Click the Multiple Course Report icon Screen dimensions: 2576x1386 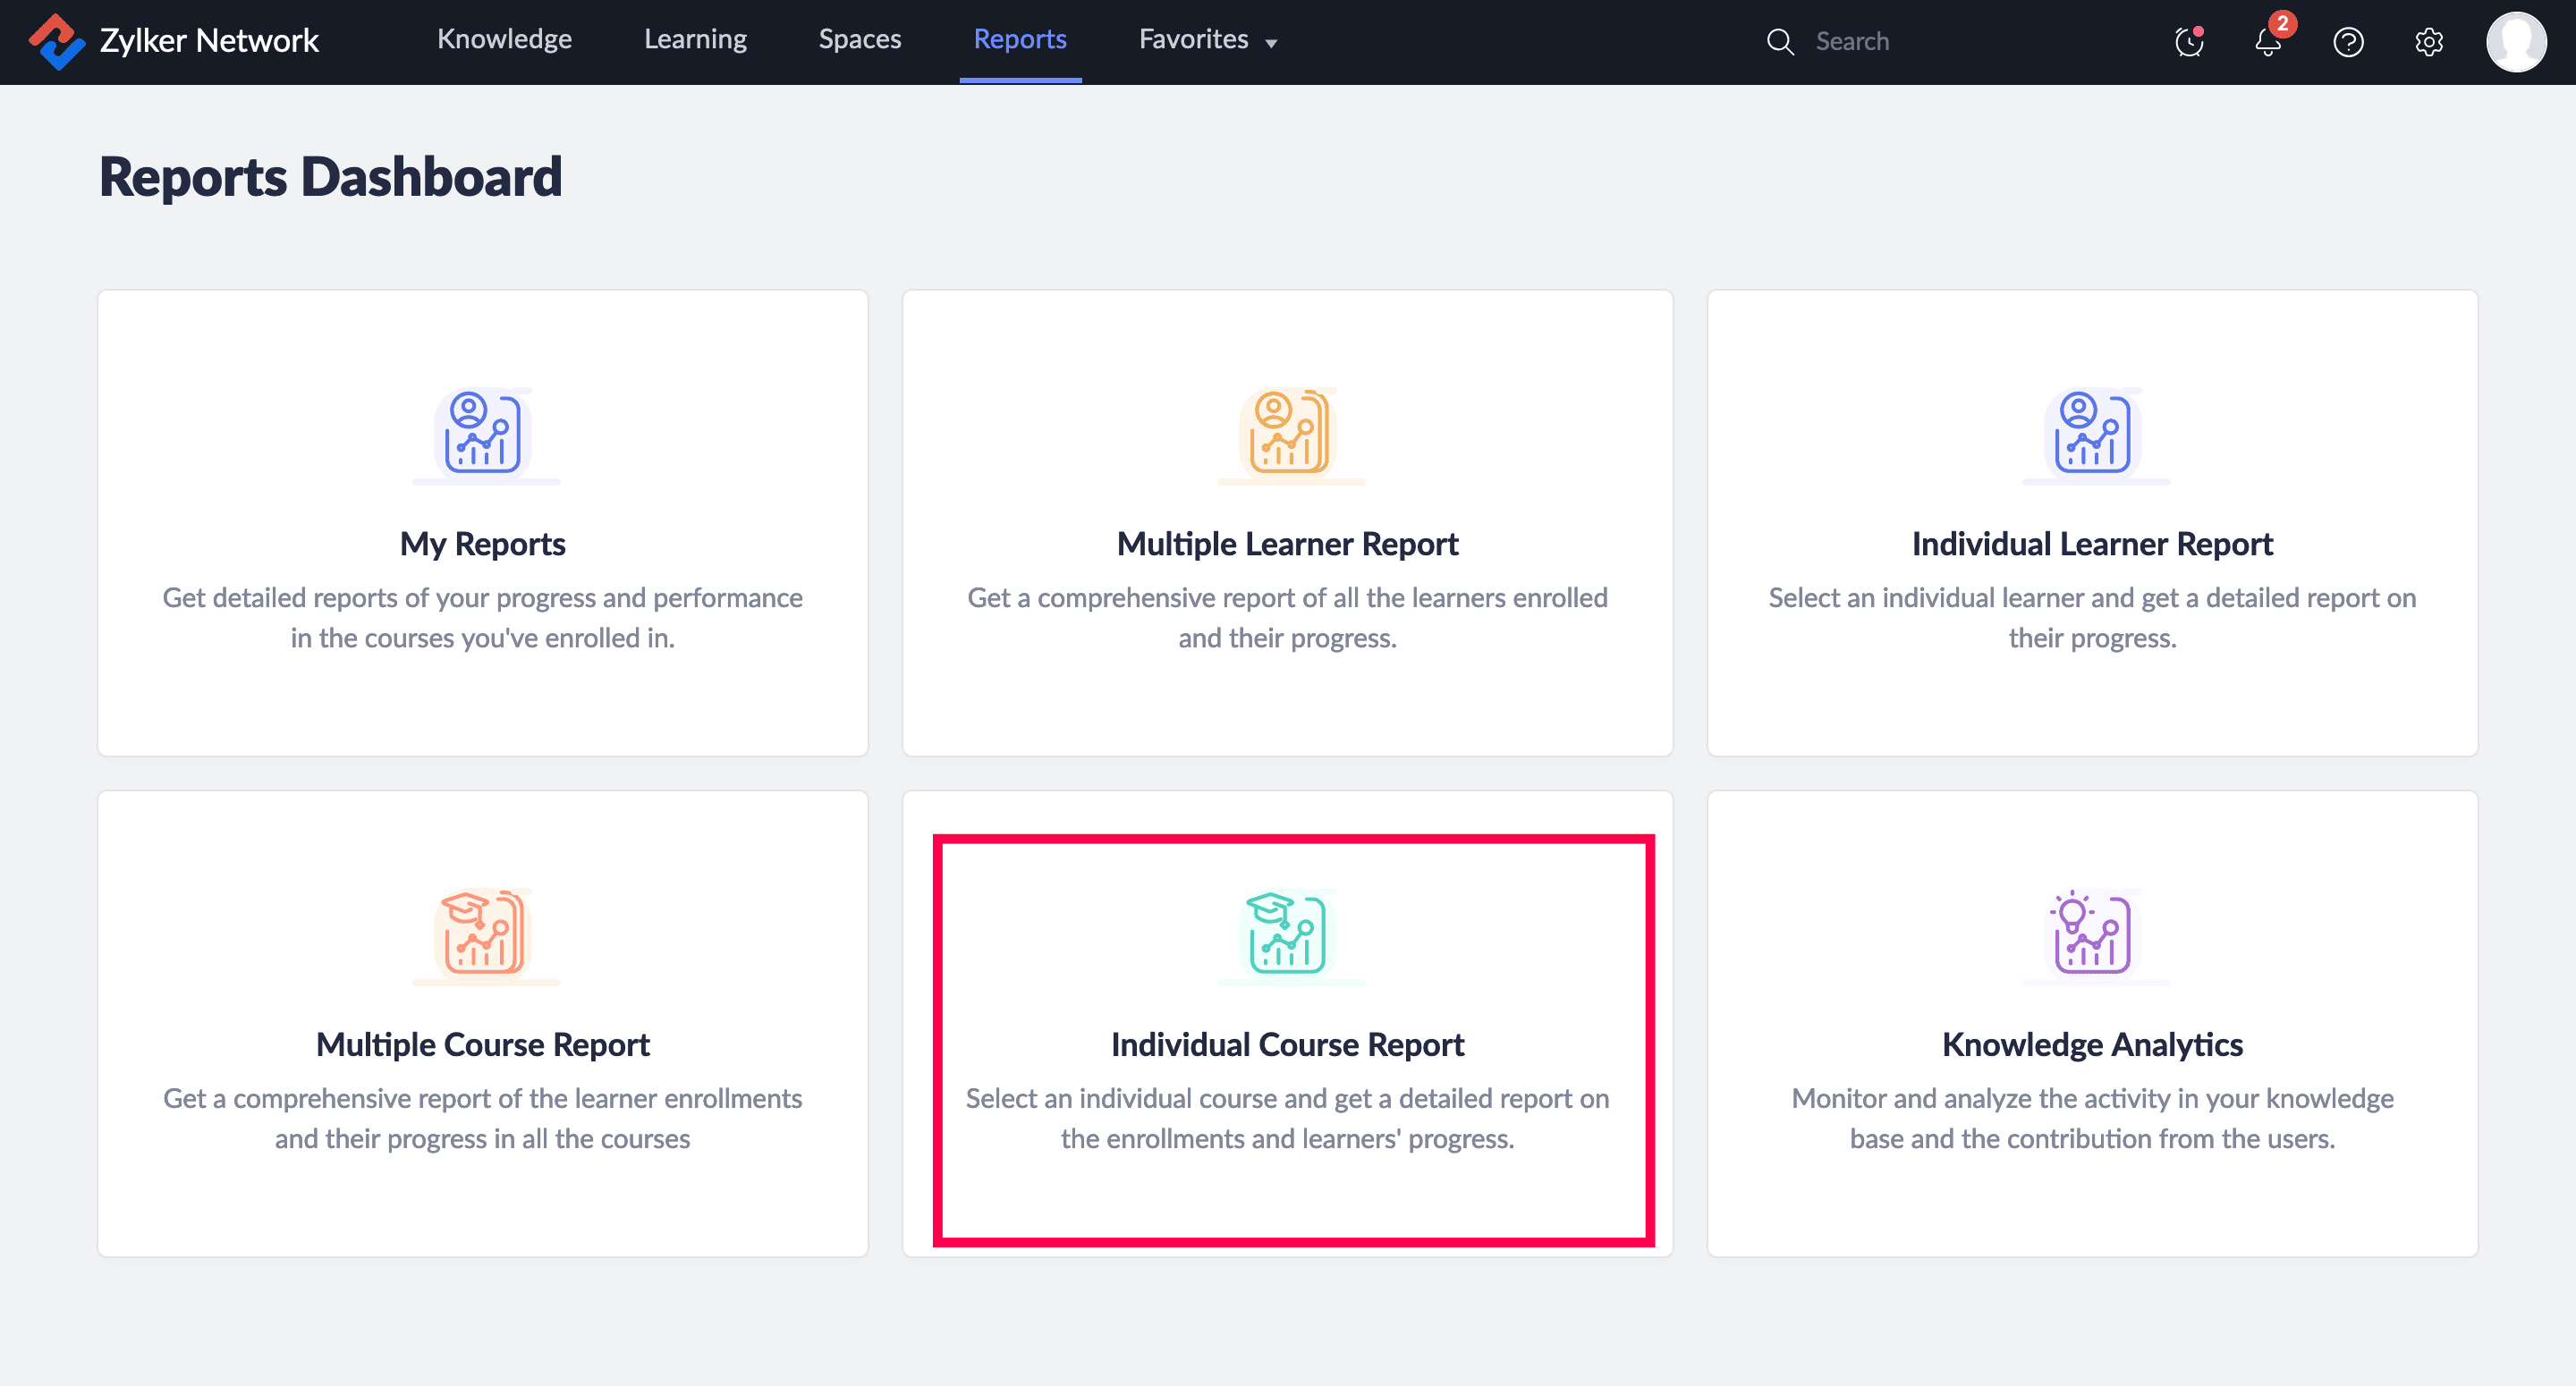[483, 932]
